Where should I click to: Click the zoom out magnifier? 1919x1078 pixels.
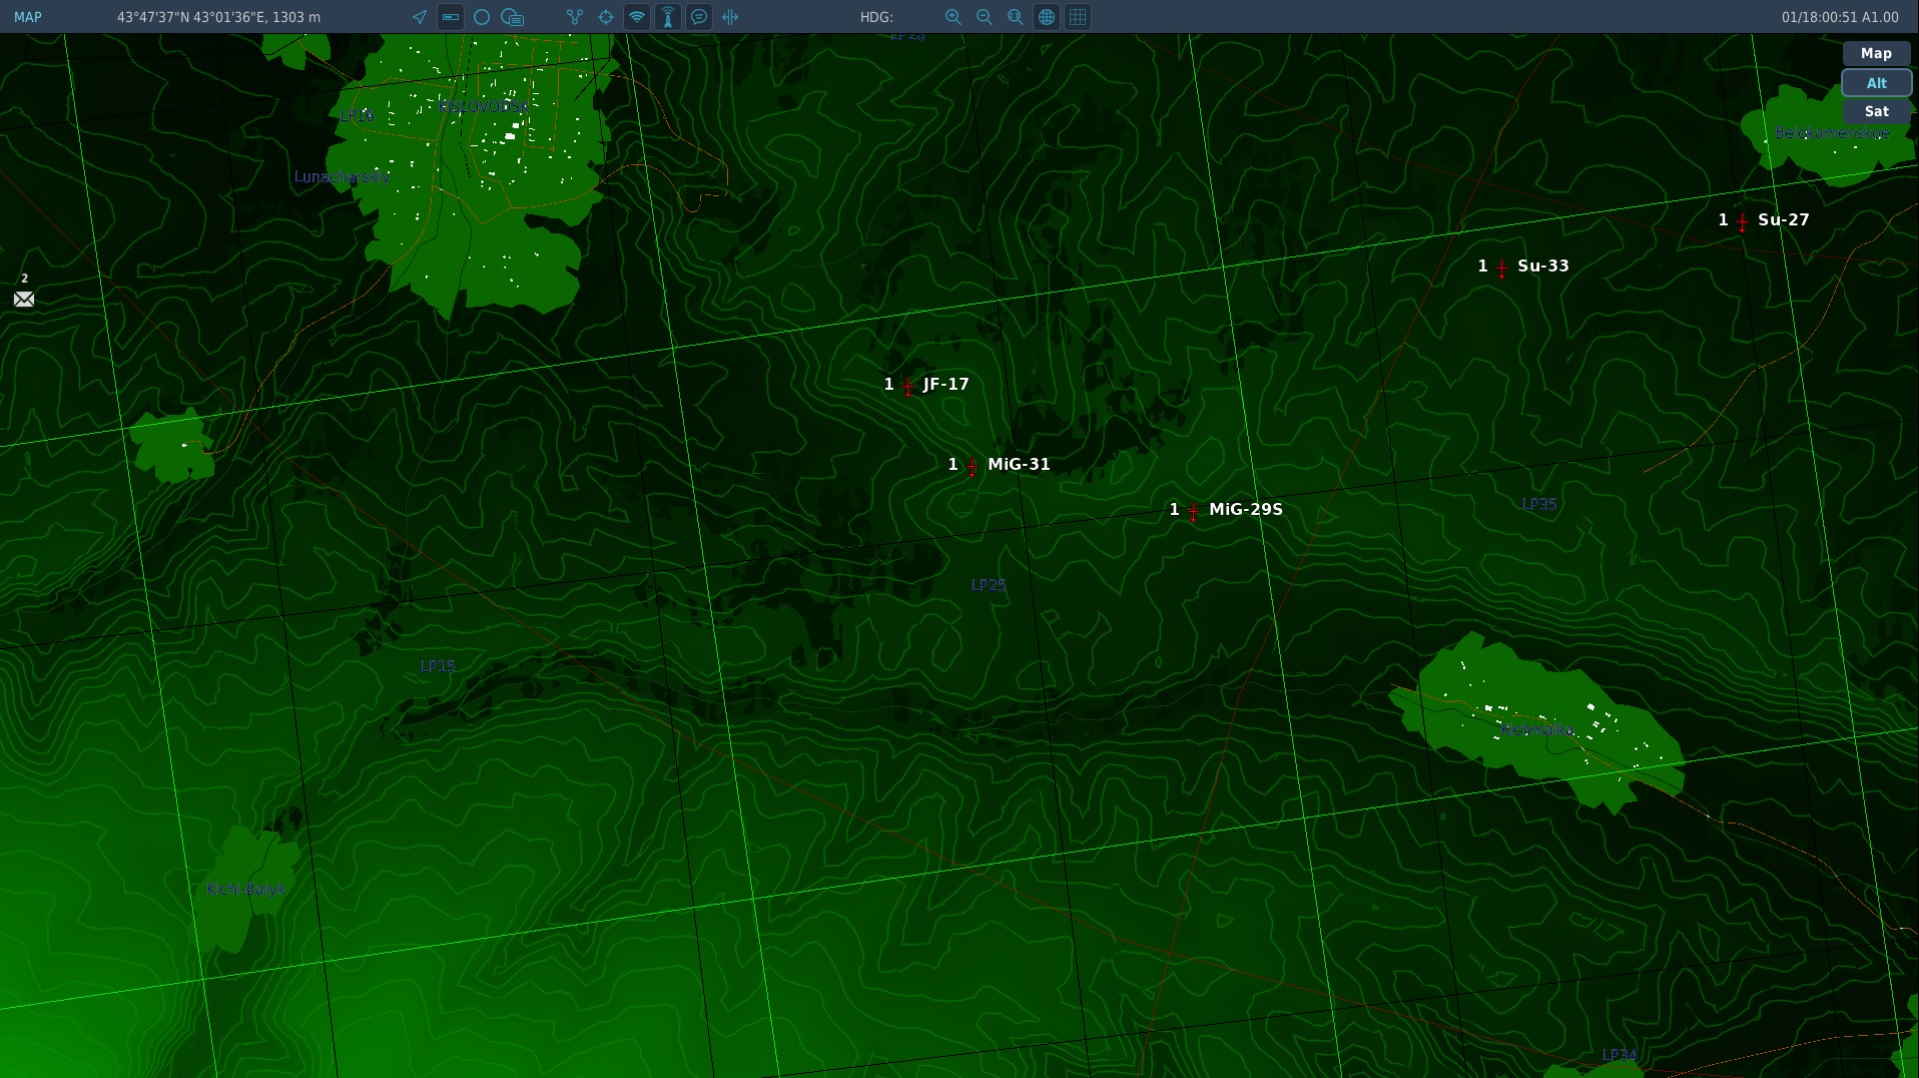tap(984, 17)
